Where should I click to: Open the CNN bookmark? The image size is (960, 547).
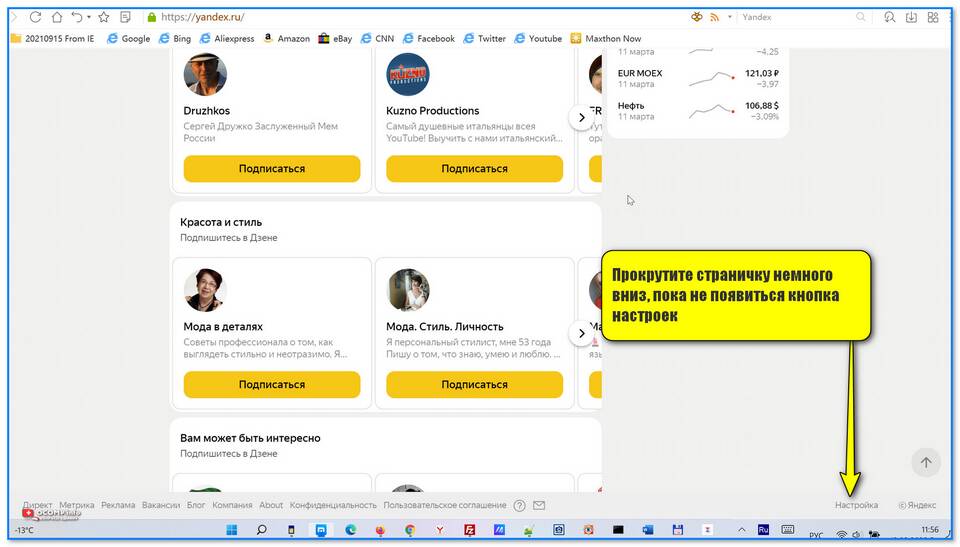click(377, 39)
